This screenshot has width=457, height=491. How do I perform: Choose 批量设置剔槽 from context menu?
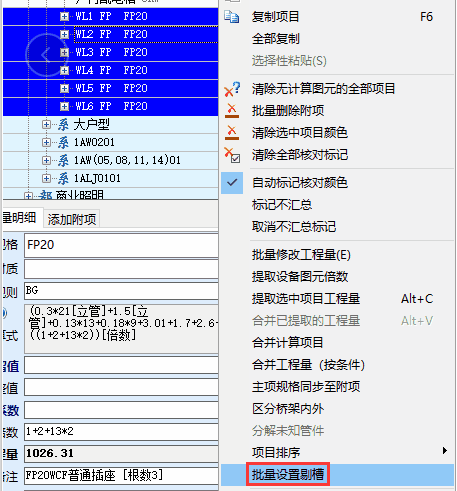[x=288, y=474]
